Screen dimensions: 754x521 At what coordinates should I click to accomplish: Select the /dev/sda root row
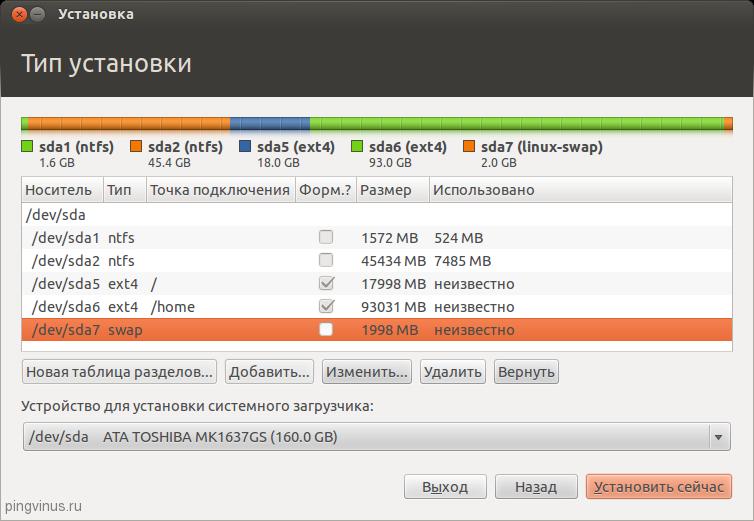(x=377, y=215)
